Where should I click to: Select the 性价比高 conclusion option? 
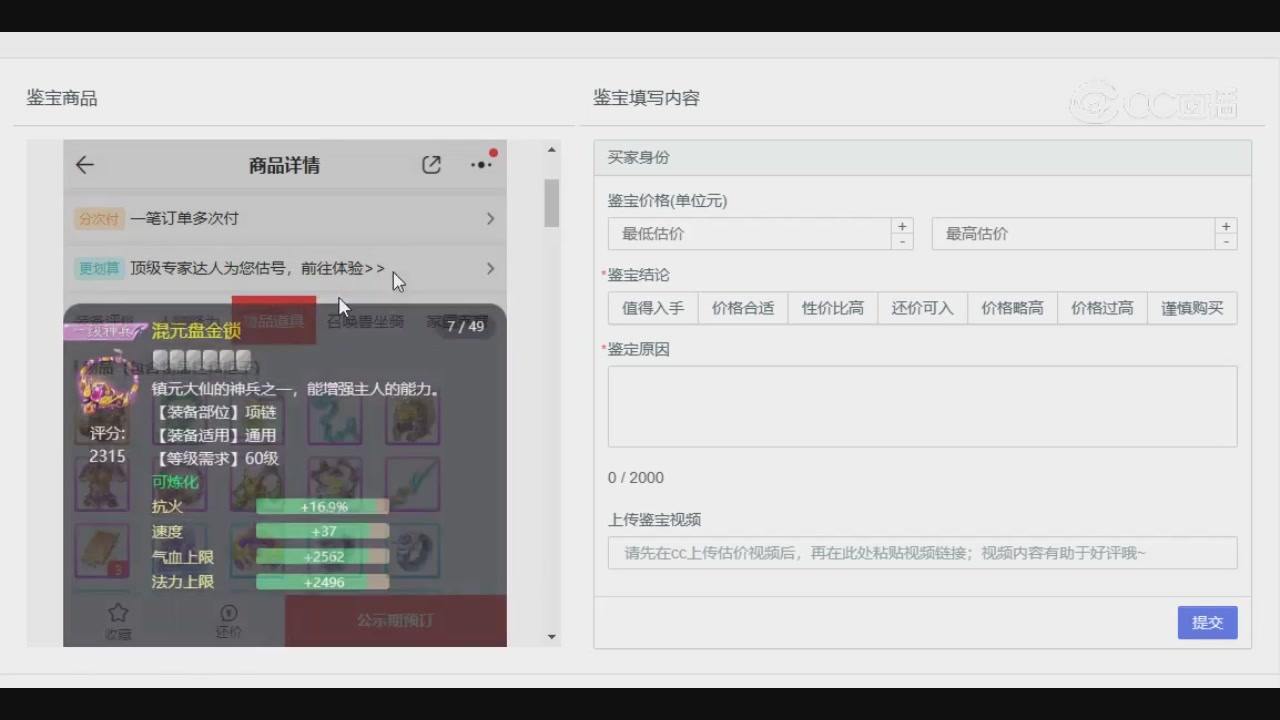pos(833,308)
